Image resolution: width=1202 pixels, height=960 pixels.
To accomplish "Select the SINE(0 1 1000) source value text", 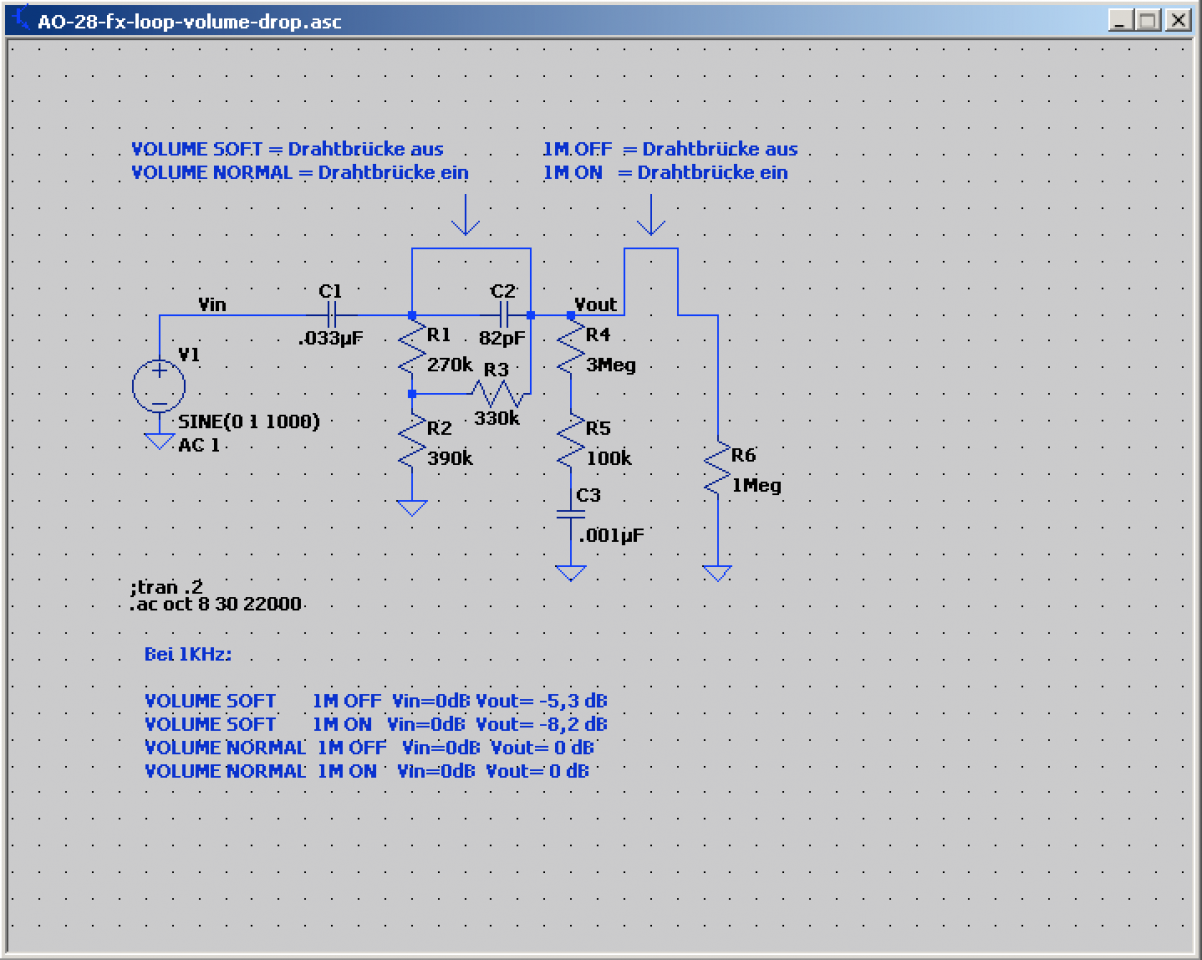I will [x=249, y=422].
